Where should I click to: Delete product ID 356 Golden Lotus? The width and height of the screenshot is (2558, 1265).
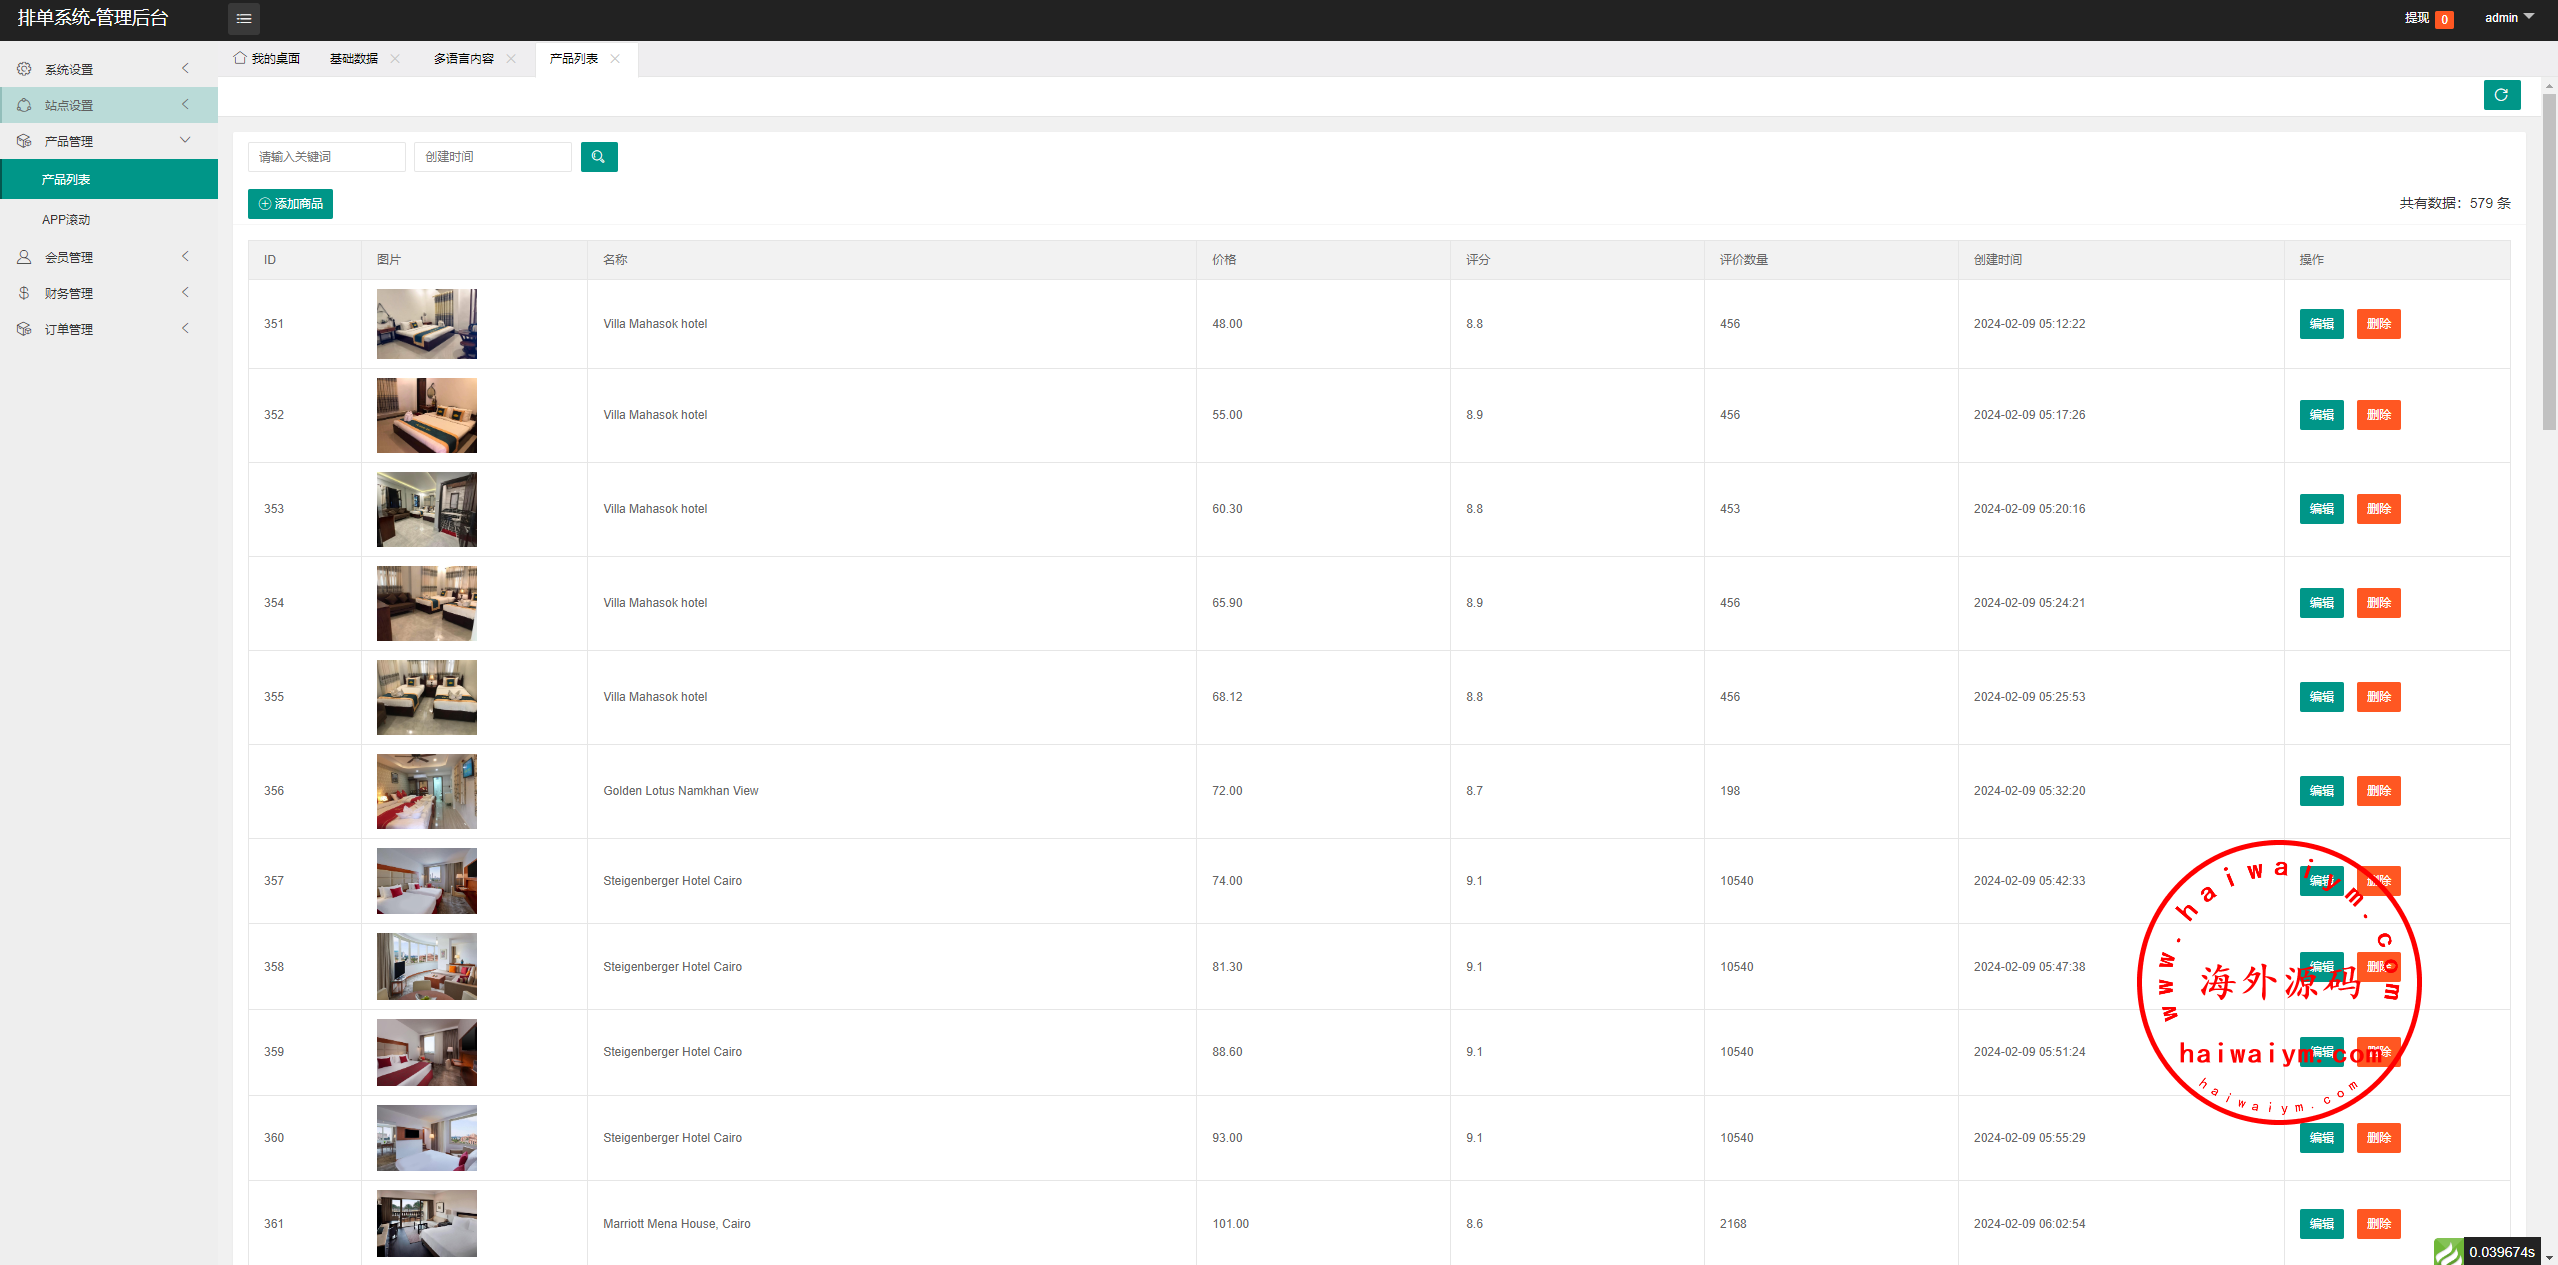pyautogui.click(x=2378, y=791)
